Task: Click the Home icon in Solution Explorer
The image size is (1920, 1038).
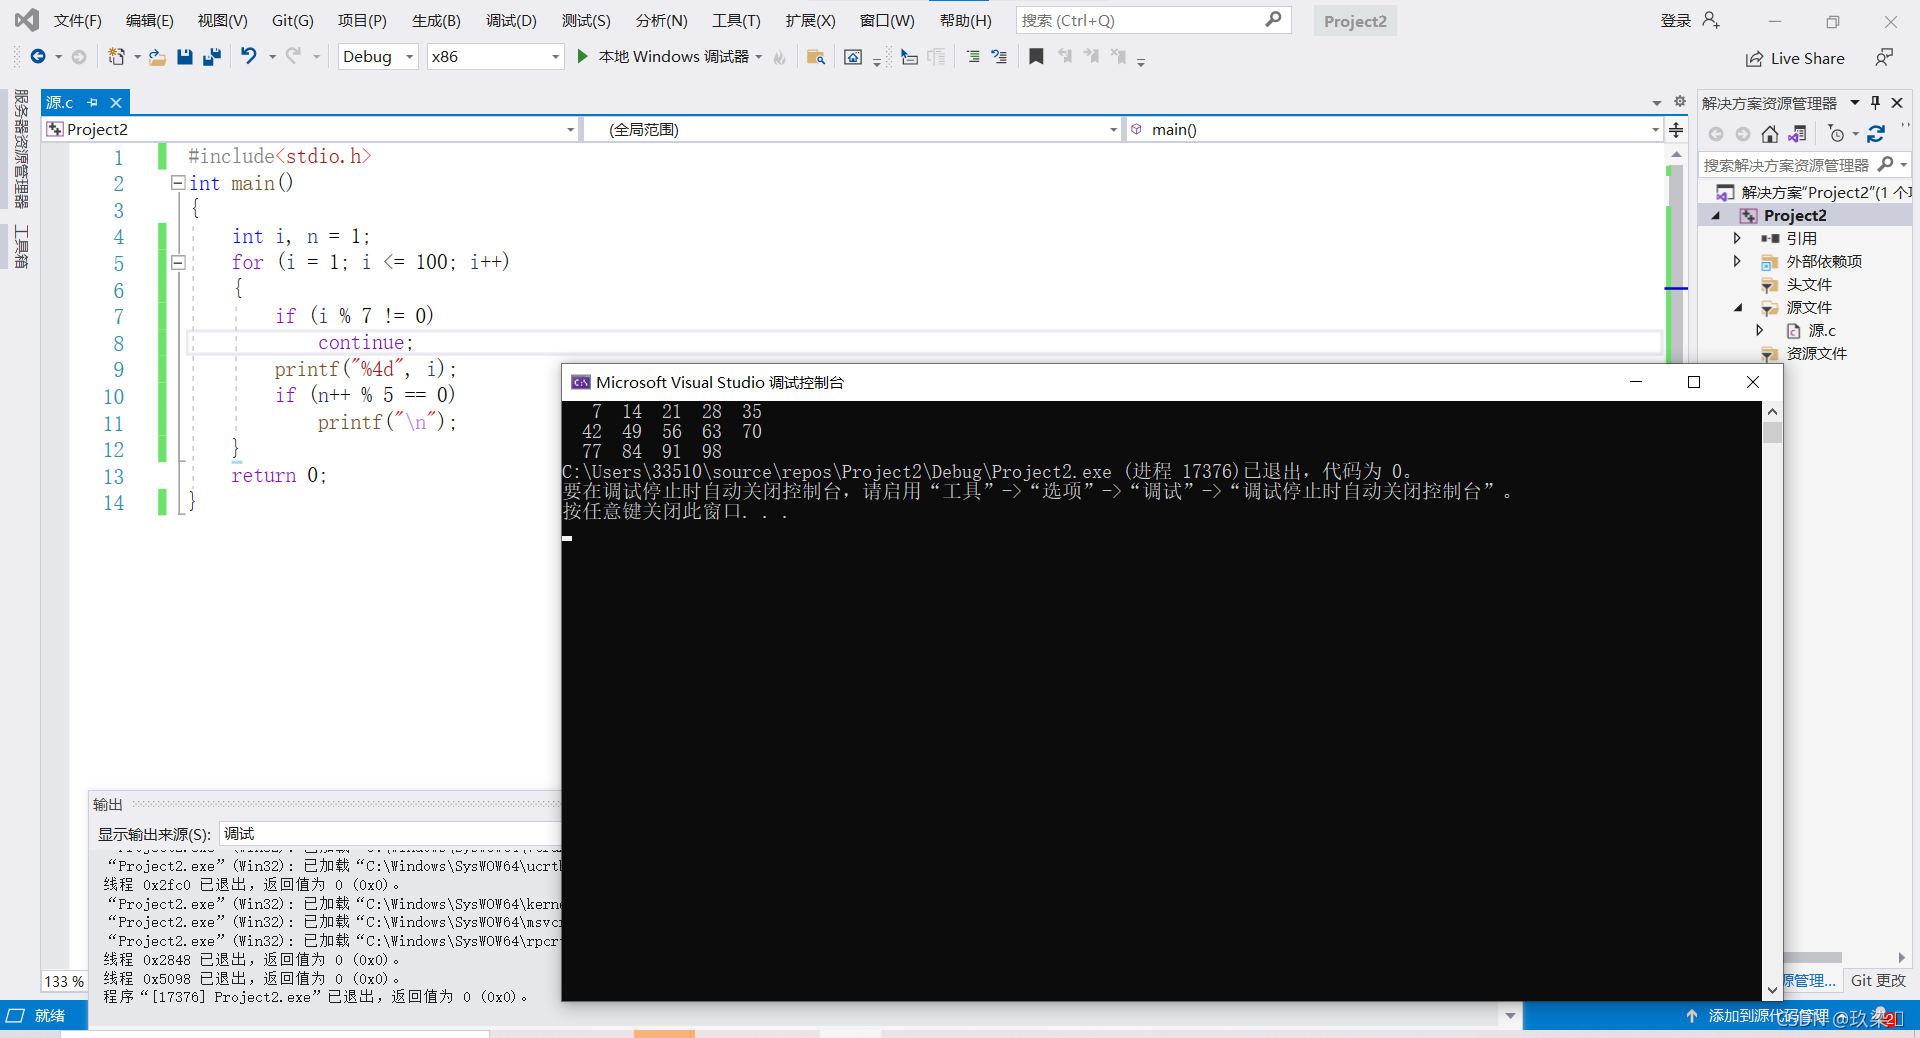Action: click(1770, 134)
